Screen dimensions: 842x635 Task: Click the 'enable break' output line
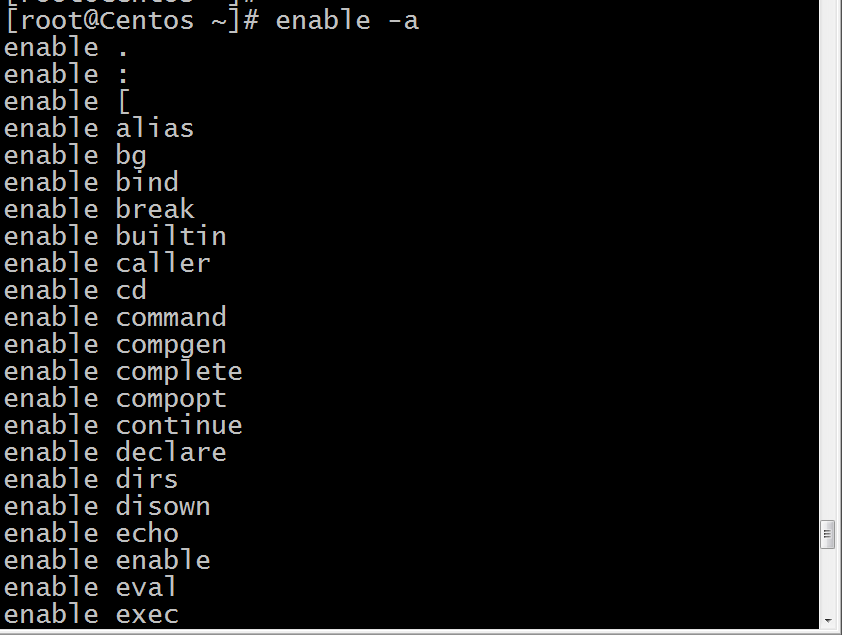point(99,209)
